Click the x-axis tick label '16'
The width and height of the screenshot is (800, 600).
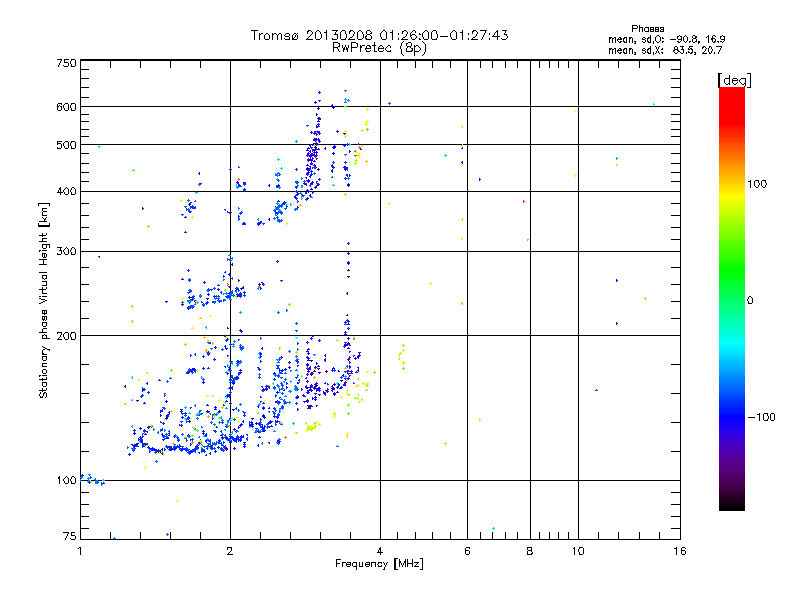(680, 551)
